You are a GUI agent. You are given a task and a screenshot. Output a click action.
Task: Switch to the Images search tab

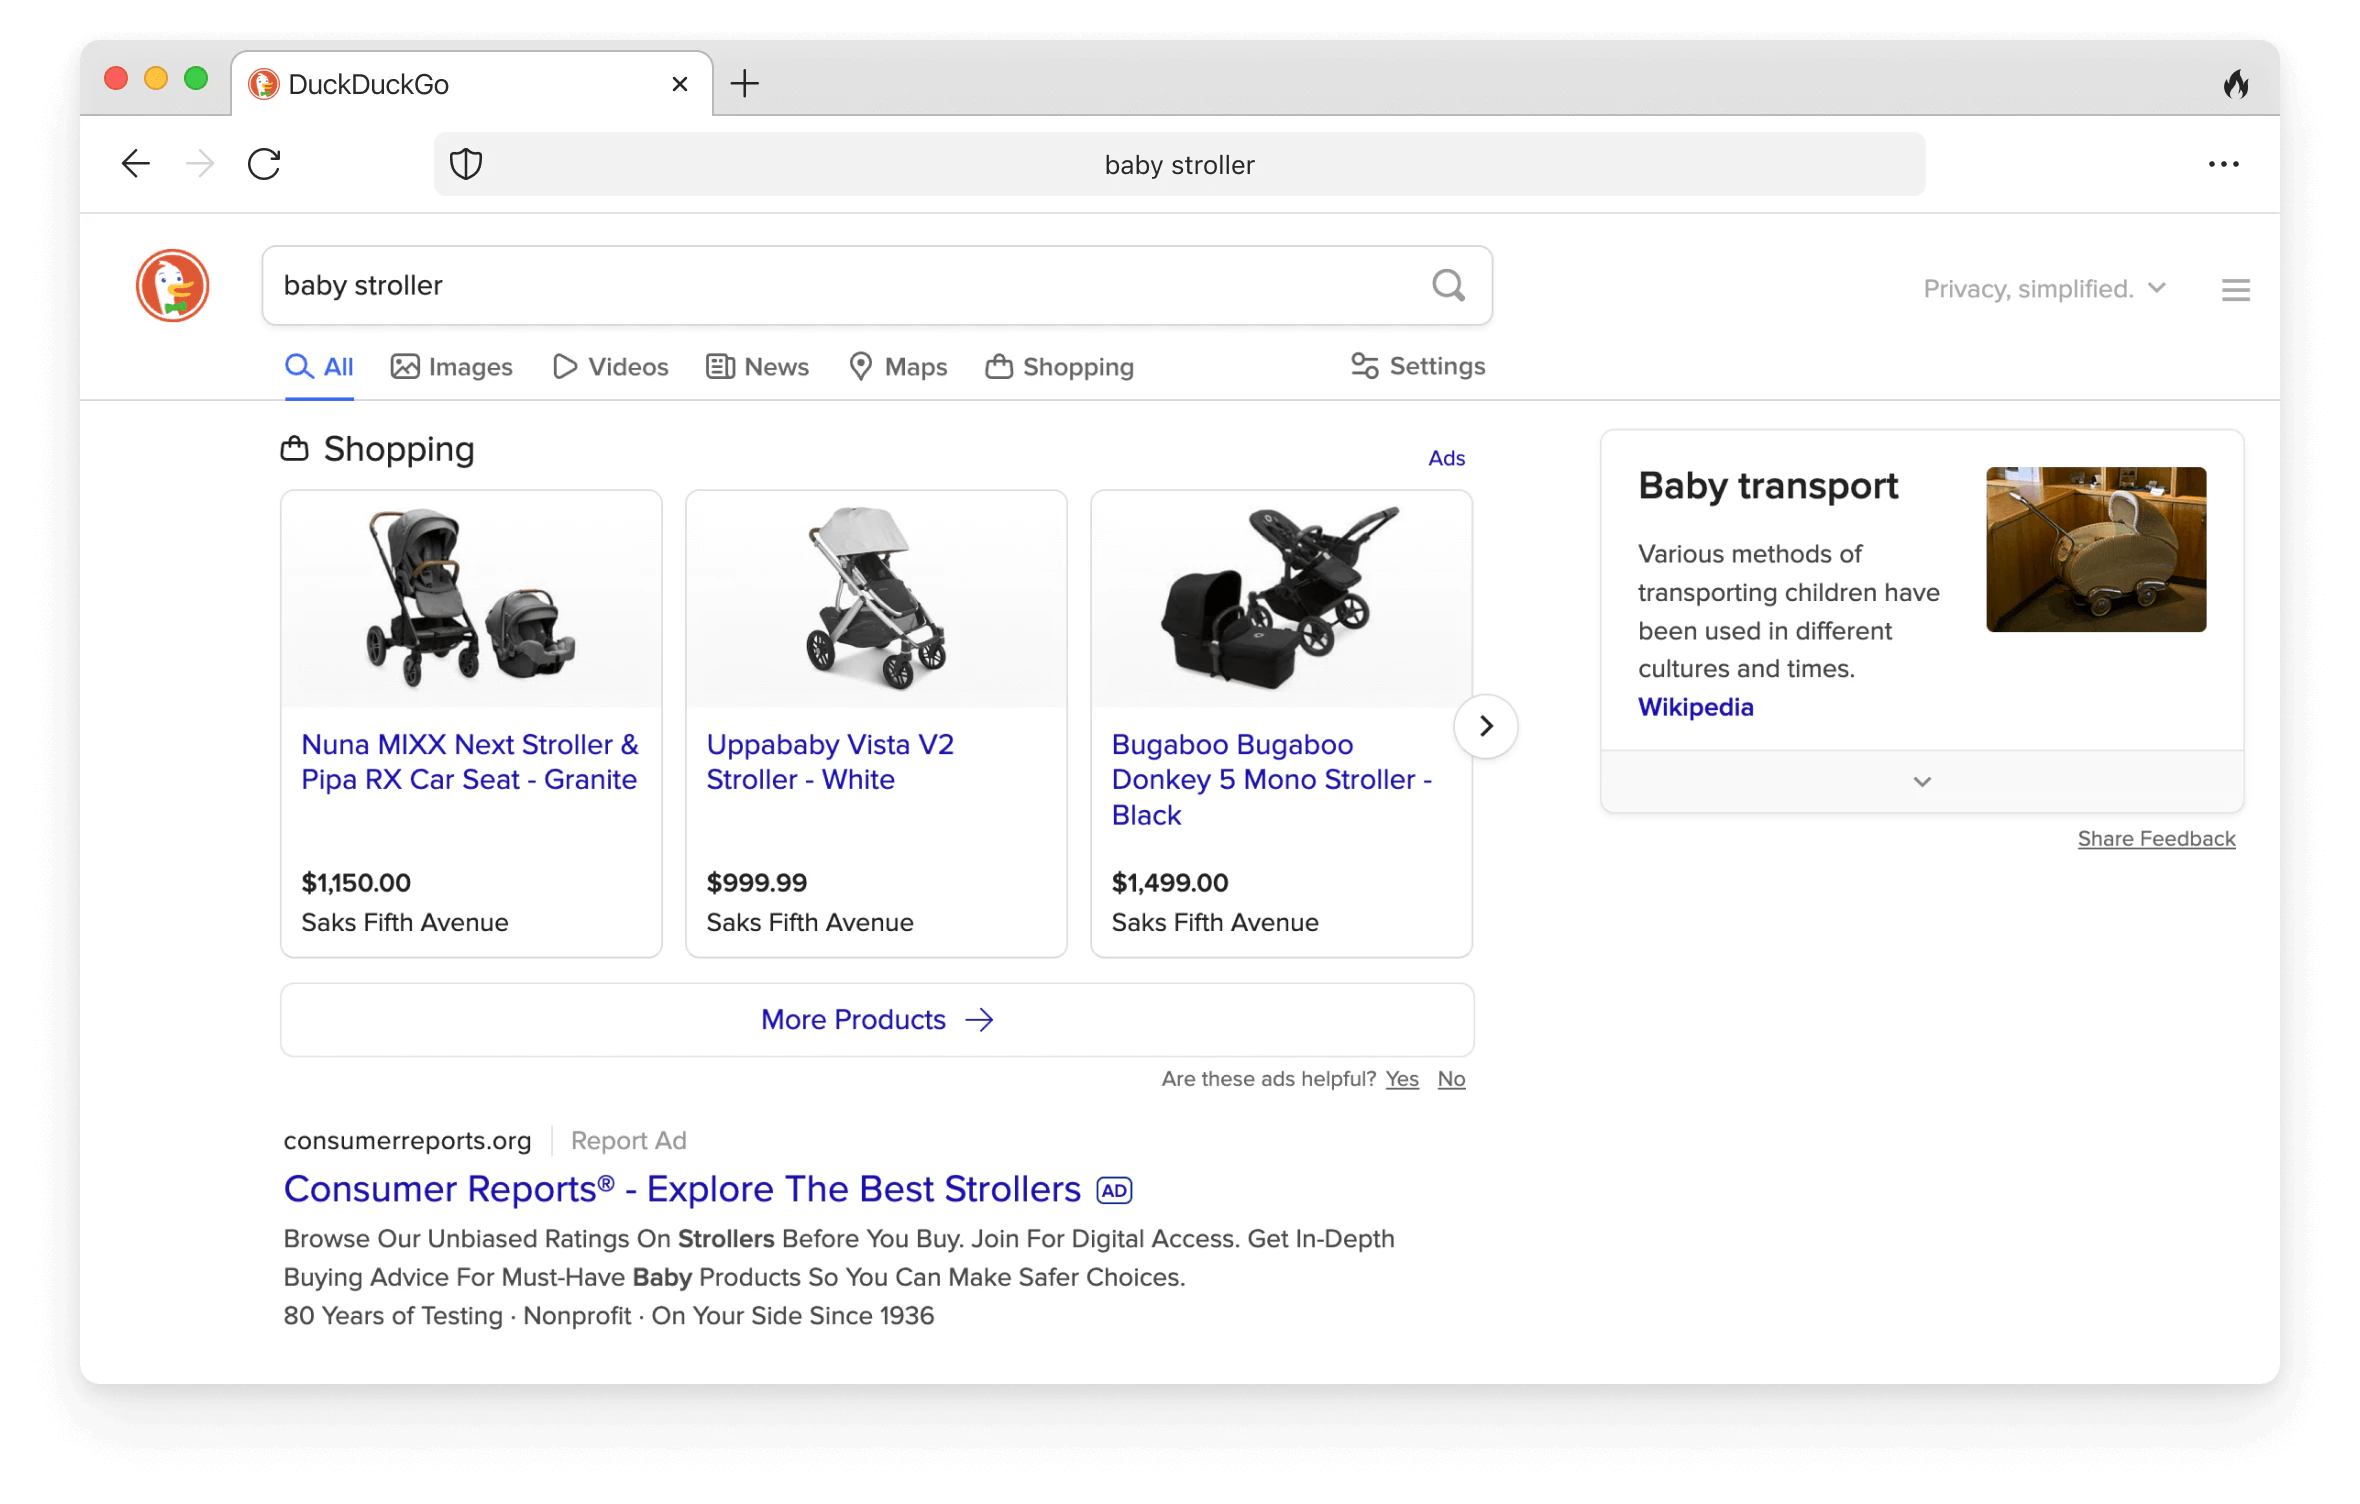pyautogui.click(x=452, y=366)
